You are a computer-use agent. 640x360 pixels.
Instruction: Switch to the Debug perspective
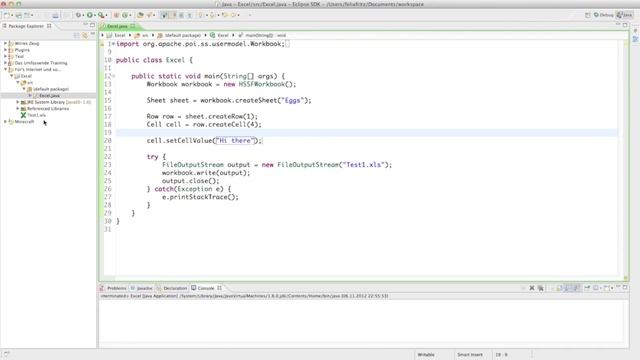pos(603,15)
